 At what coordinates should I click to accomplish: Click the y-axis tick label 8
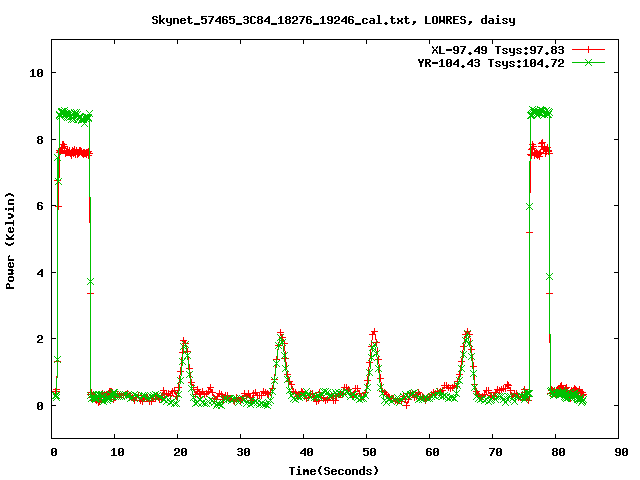point(40,140)
